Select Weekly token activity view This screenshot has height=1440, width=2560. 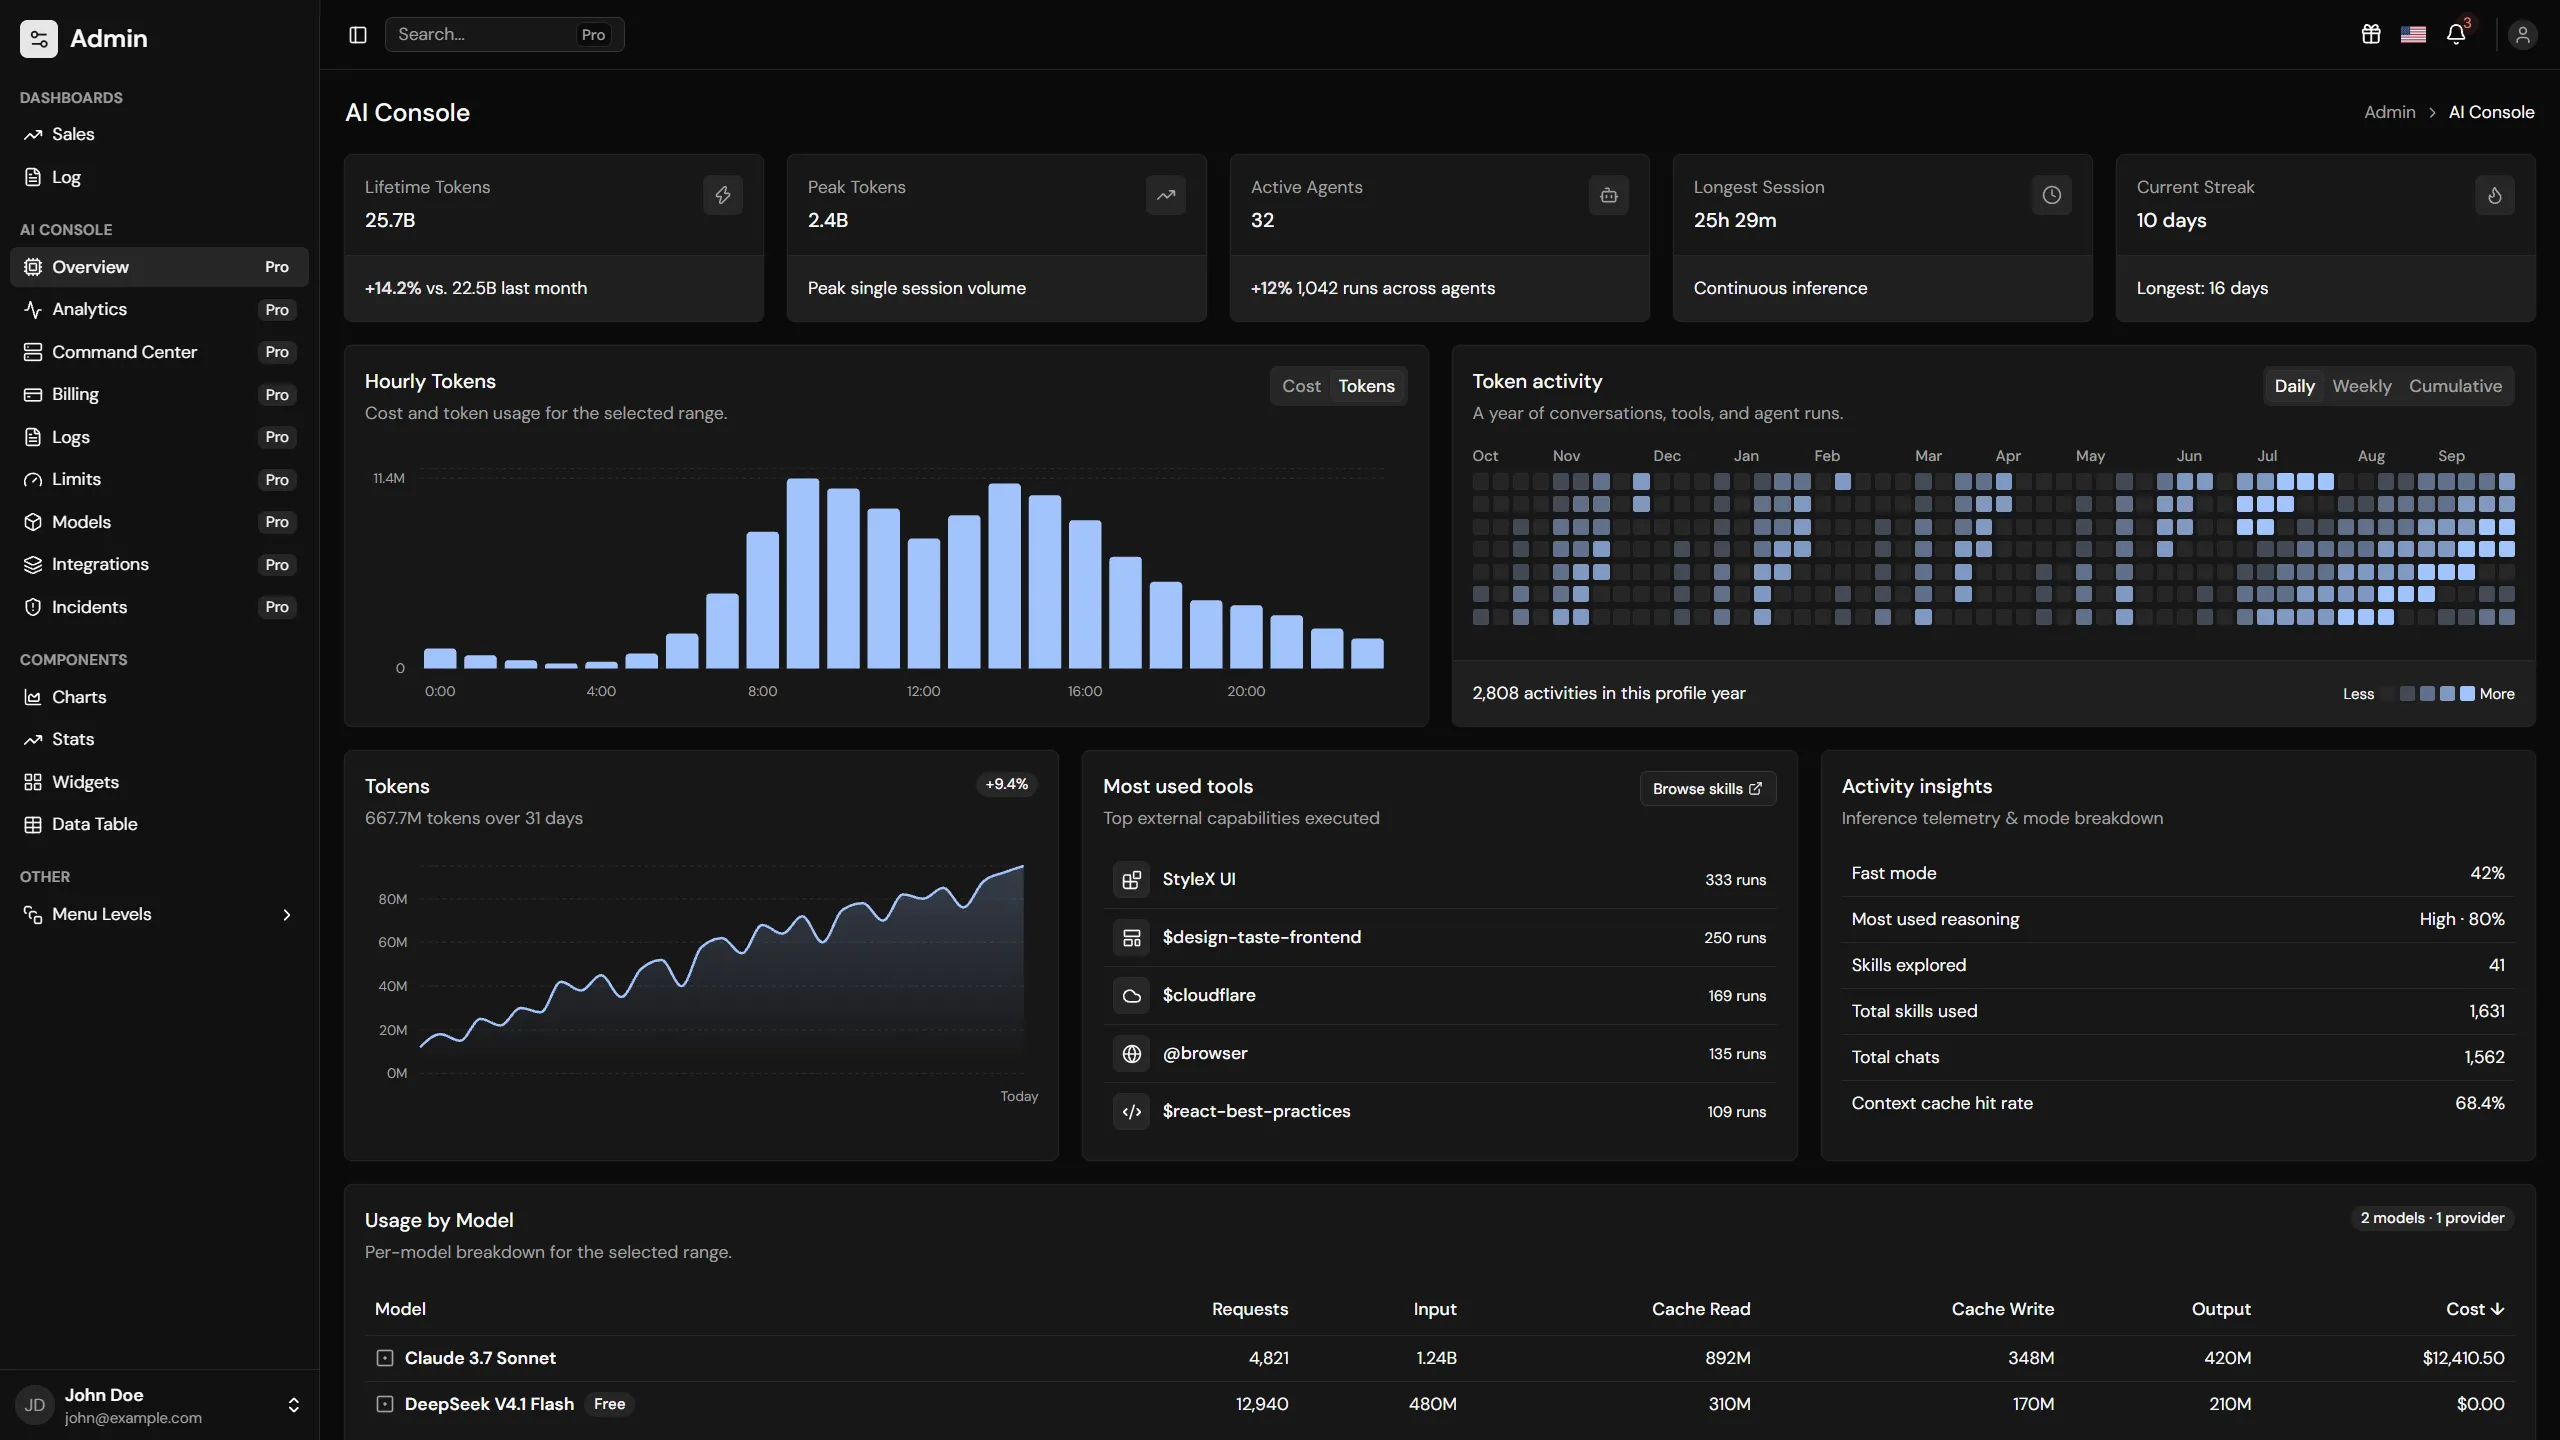point(2362,386)
